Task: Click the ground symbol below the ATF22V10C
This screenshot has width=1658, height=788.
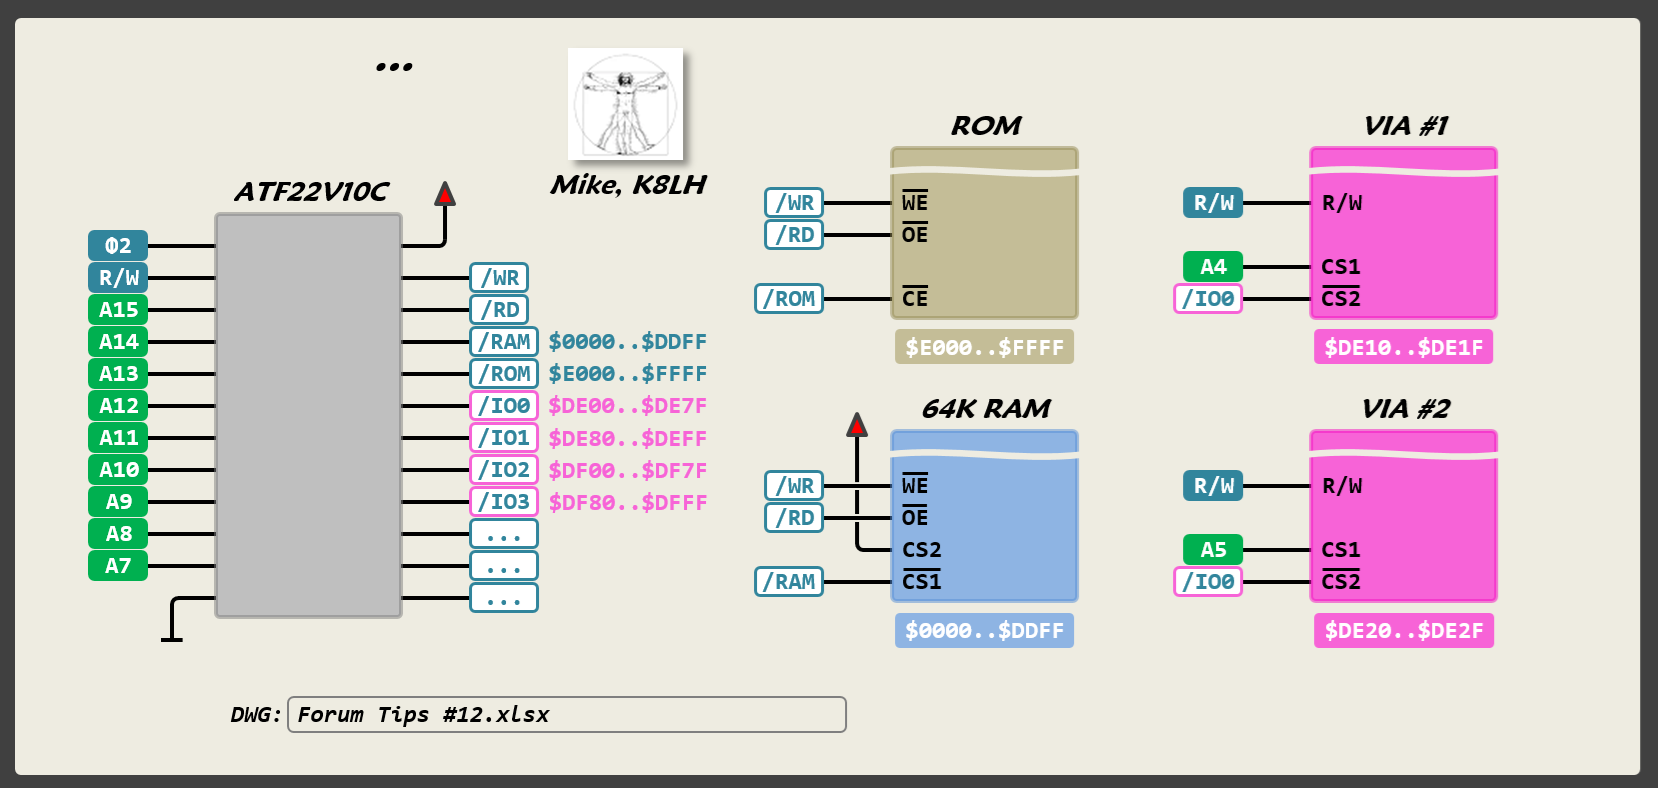Action: click(172, 636)
